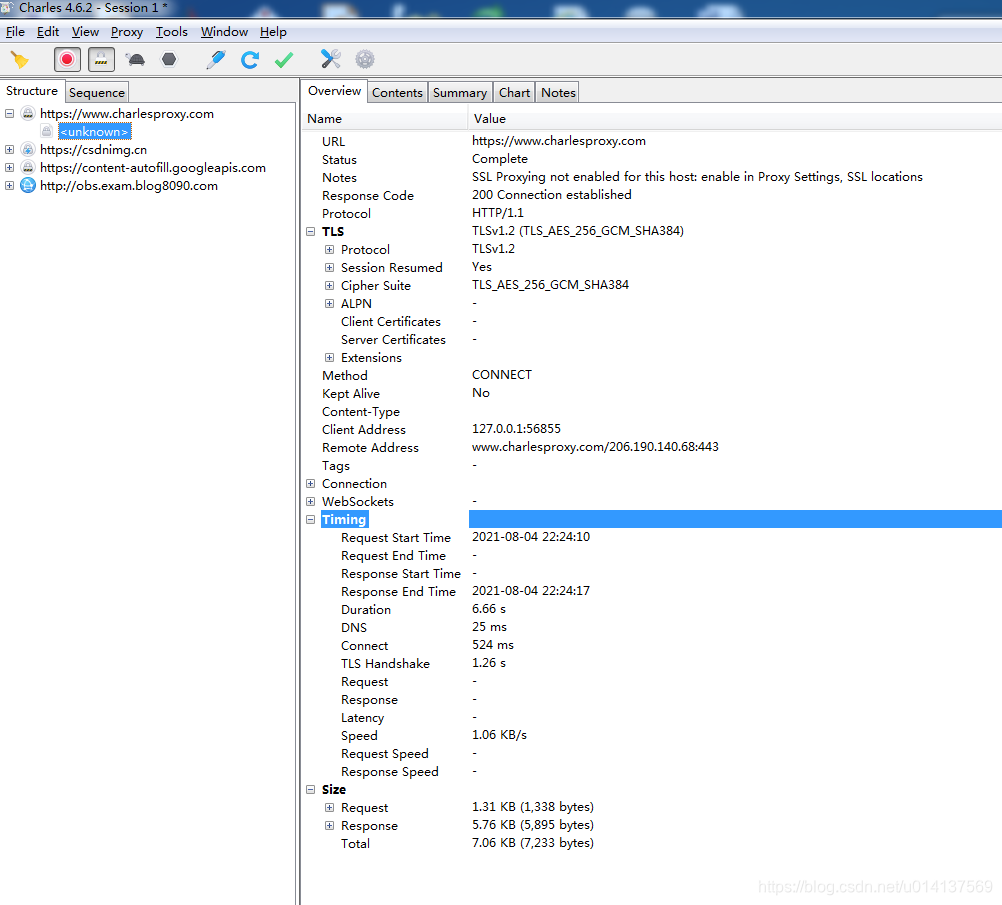Select the Chart tab
The image size is (1002, 905).
(514, 93)
